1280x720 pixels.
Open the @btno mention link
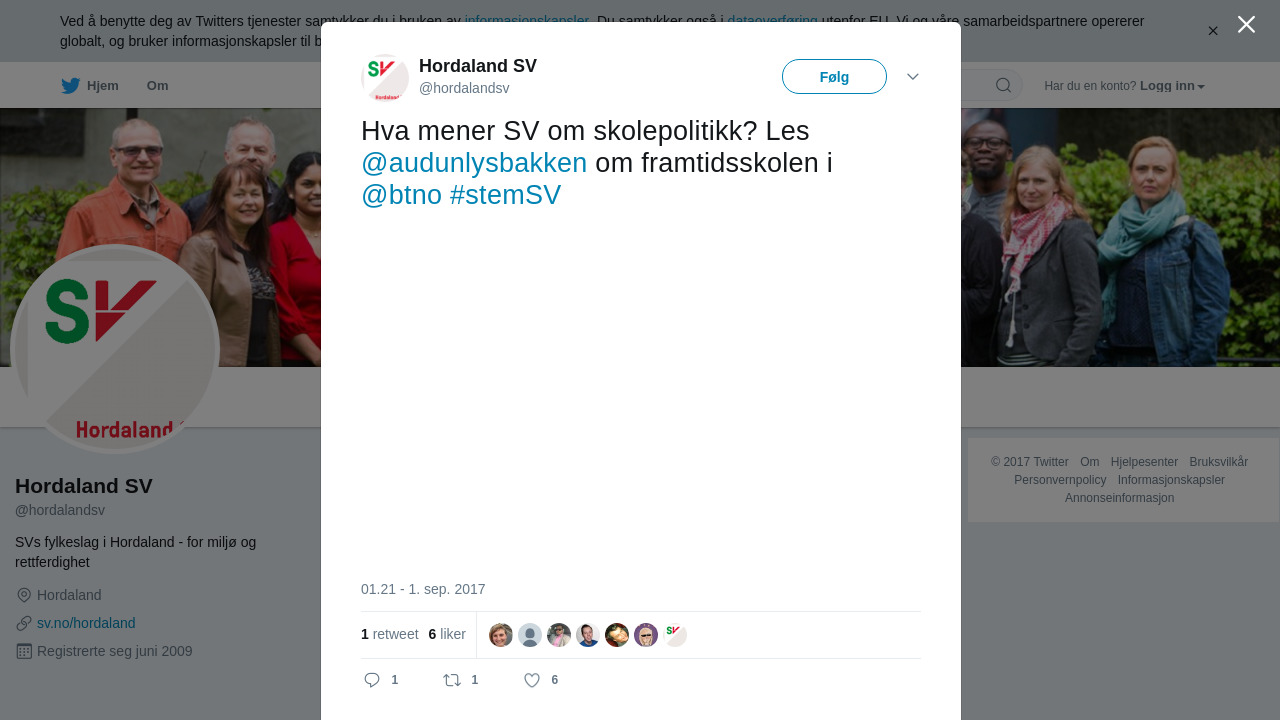[x=401, y=195]
